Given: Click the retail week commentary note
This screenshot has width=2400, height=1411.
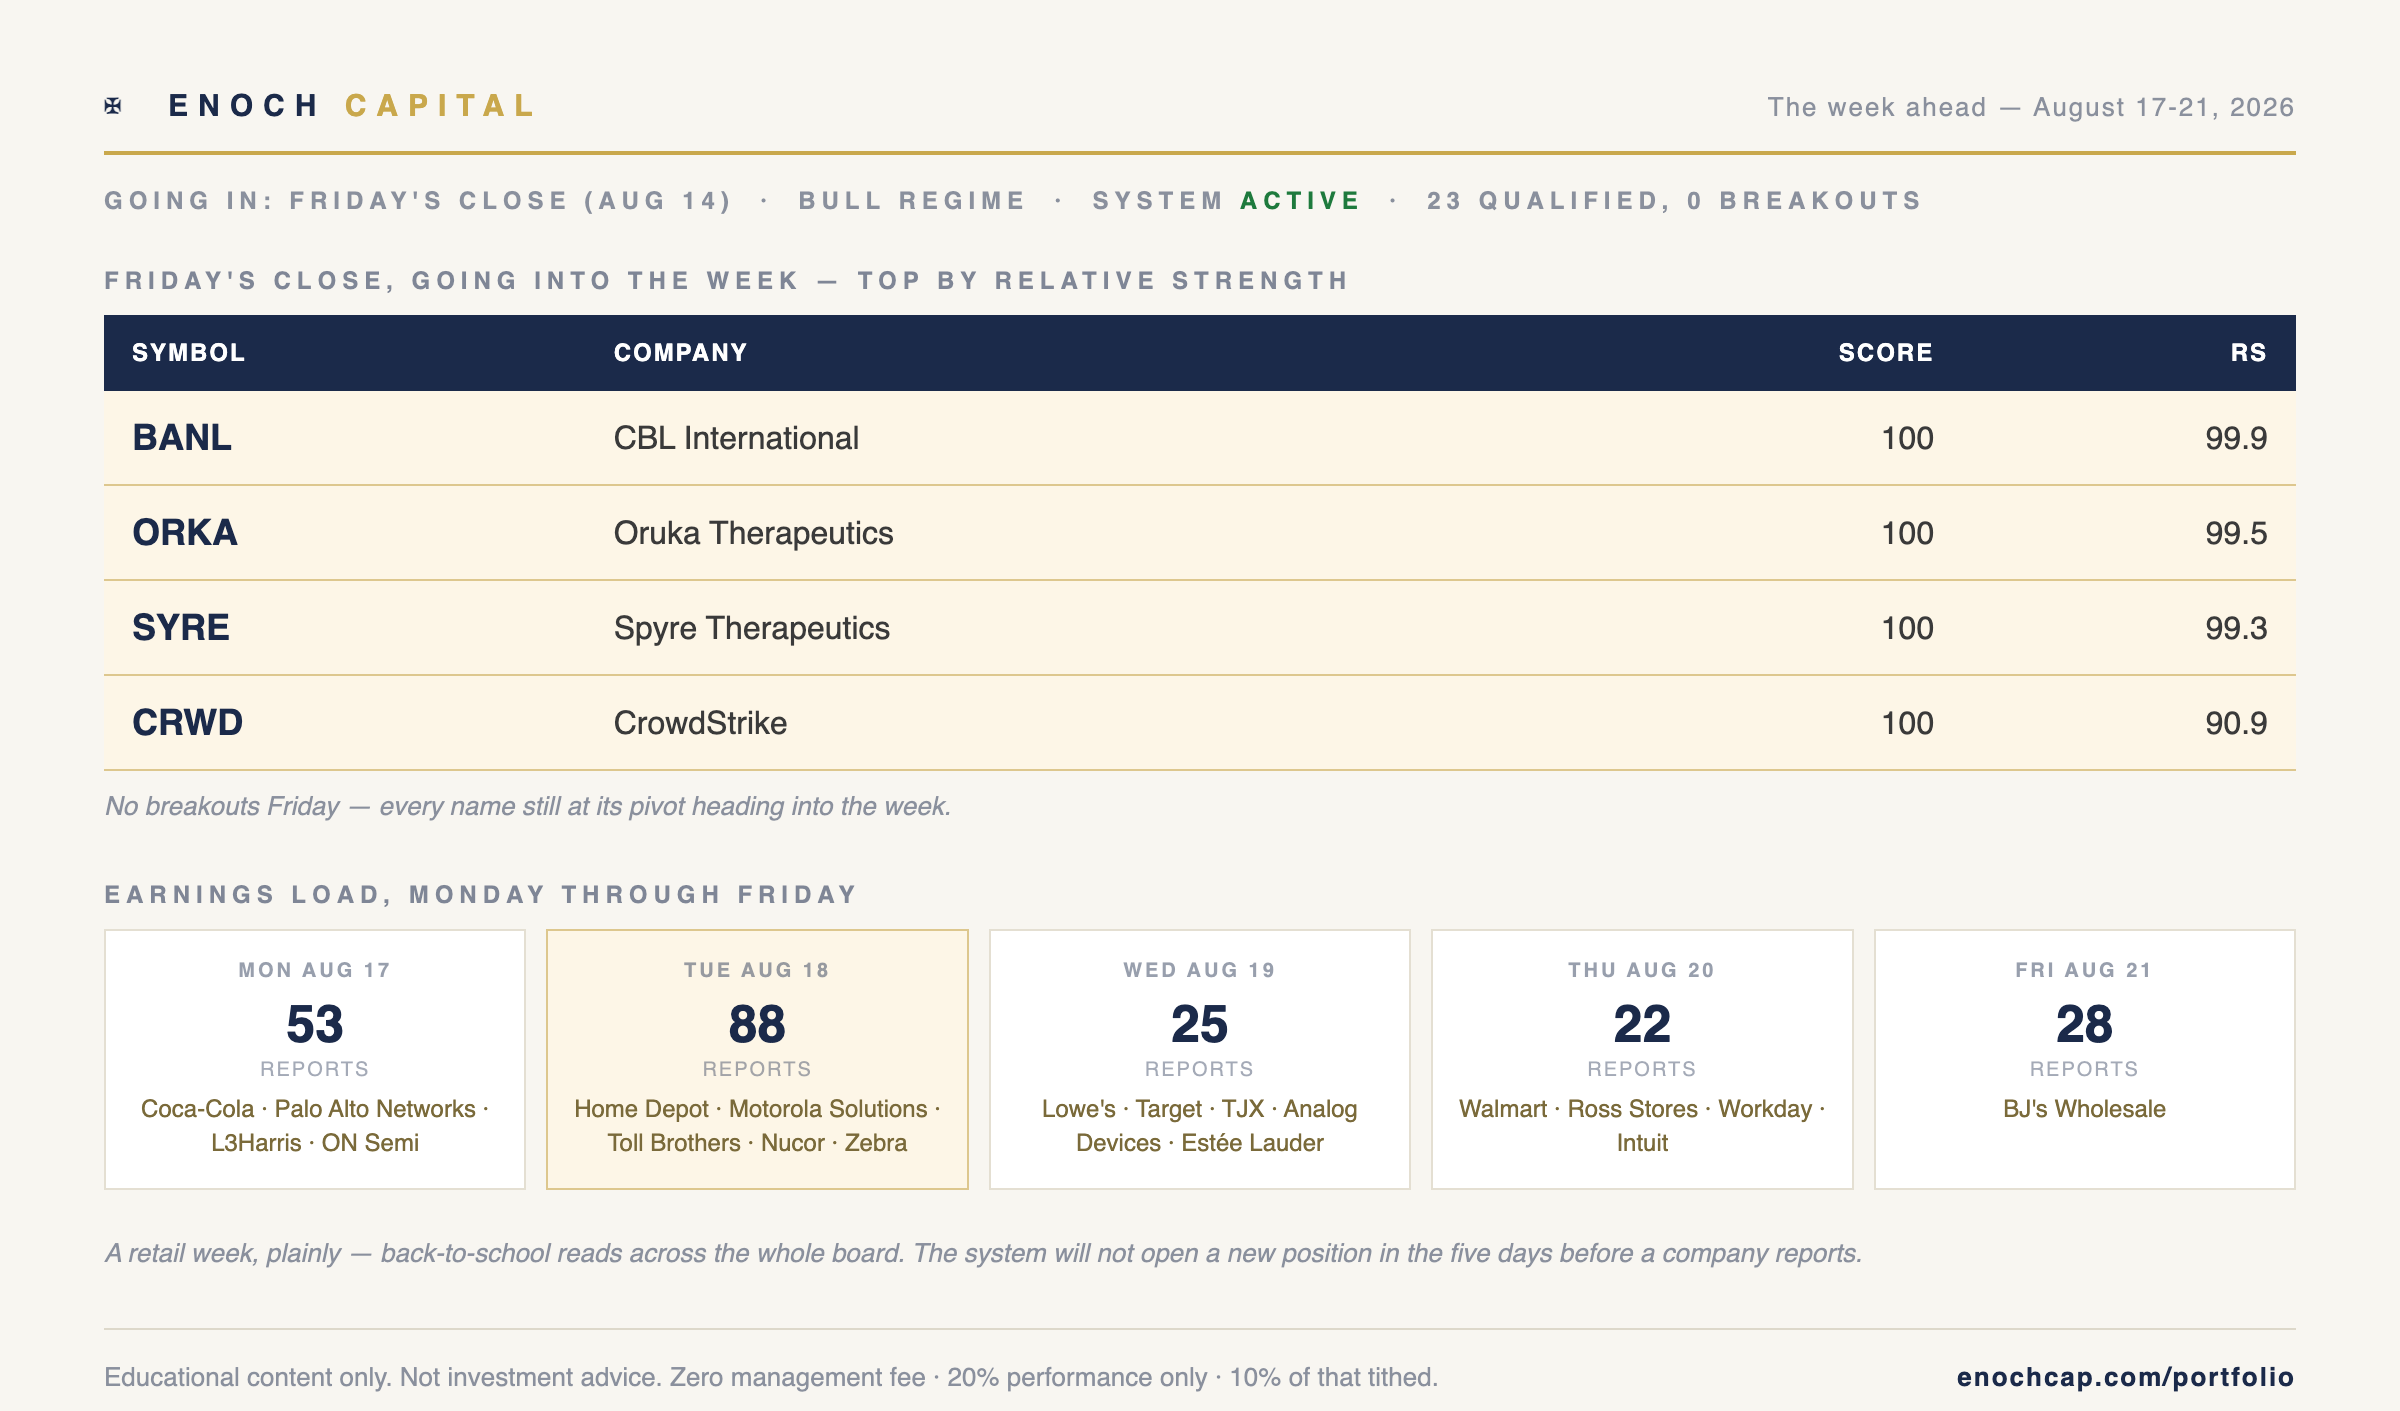Looking at the screenshot, I should pos(983,1253).
